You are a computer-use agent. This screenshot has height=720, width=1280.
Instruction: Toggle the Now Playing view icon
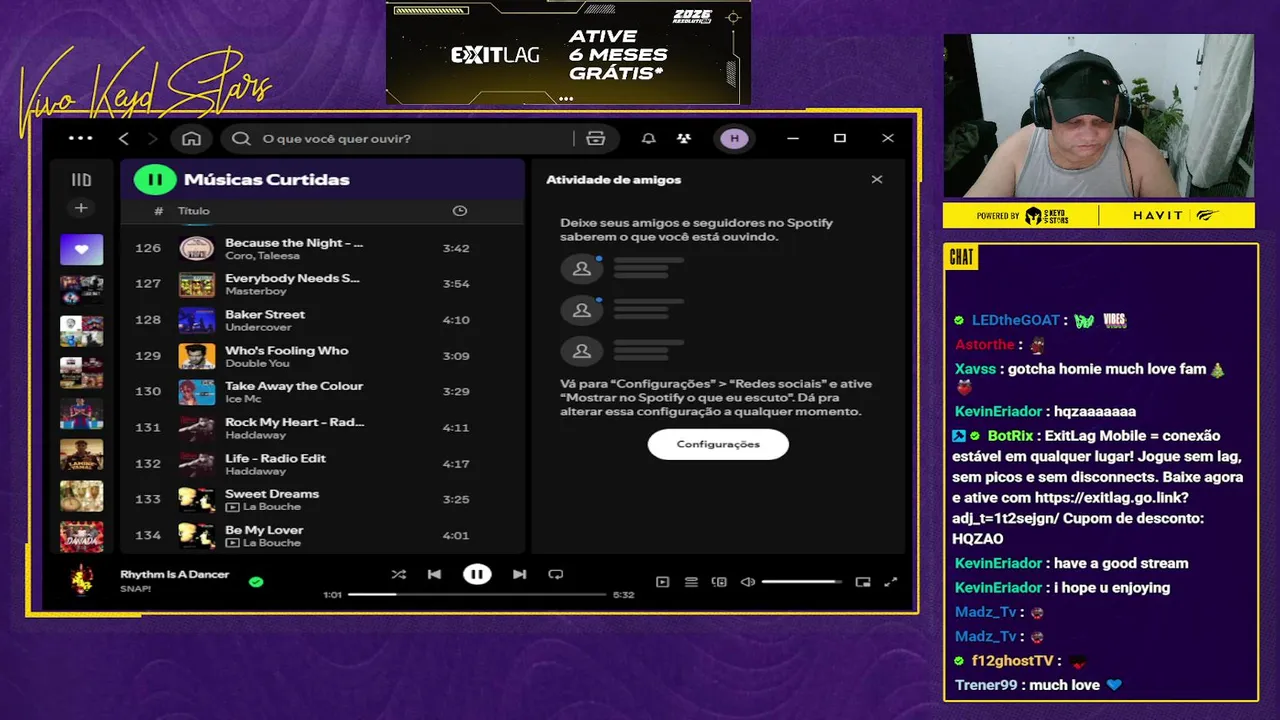click(x=662, y=582)
